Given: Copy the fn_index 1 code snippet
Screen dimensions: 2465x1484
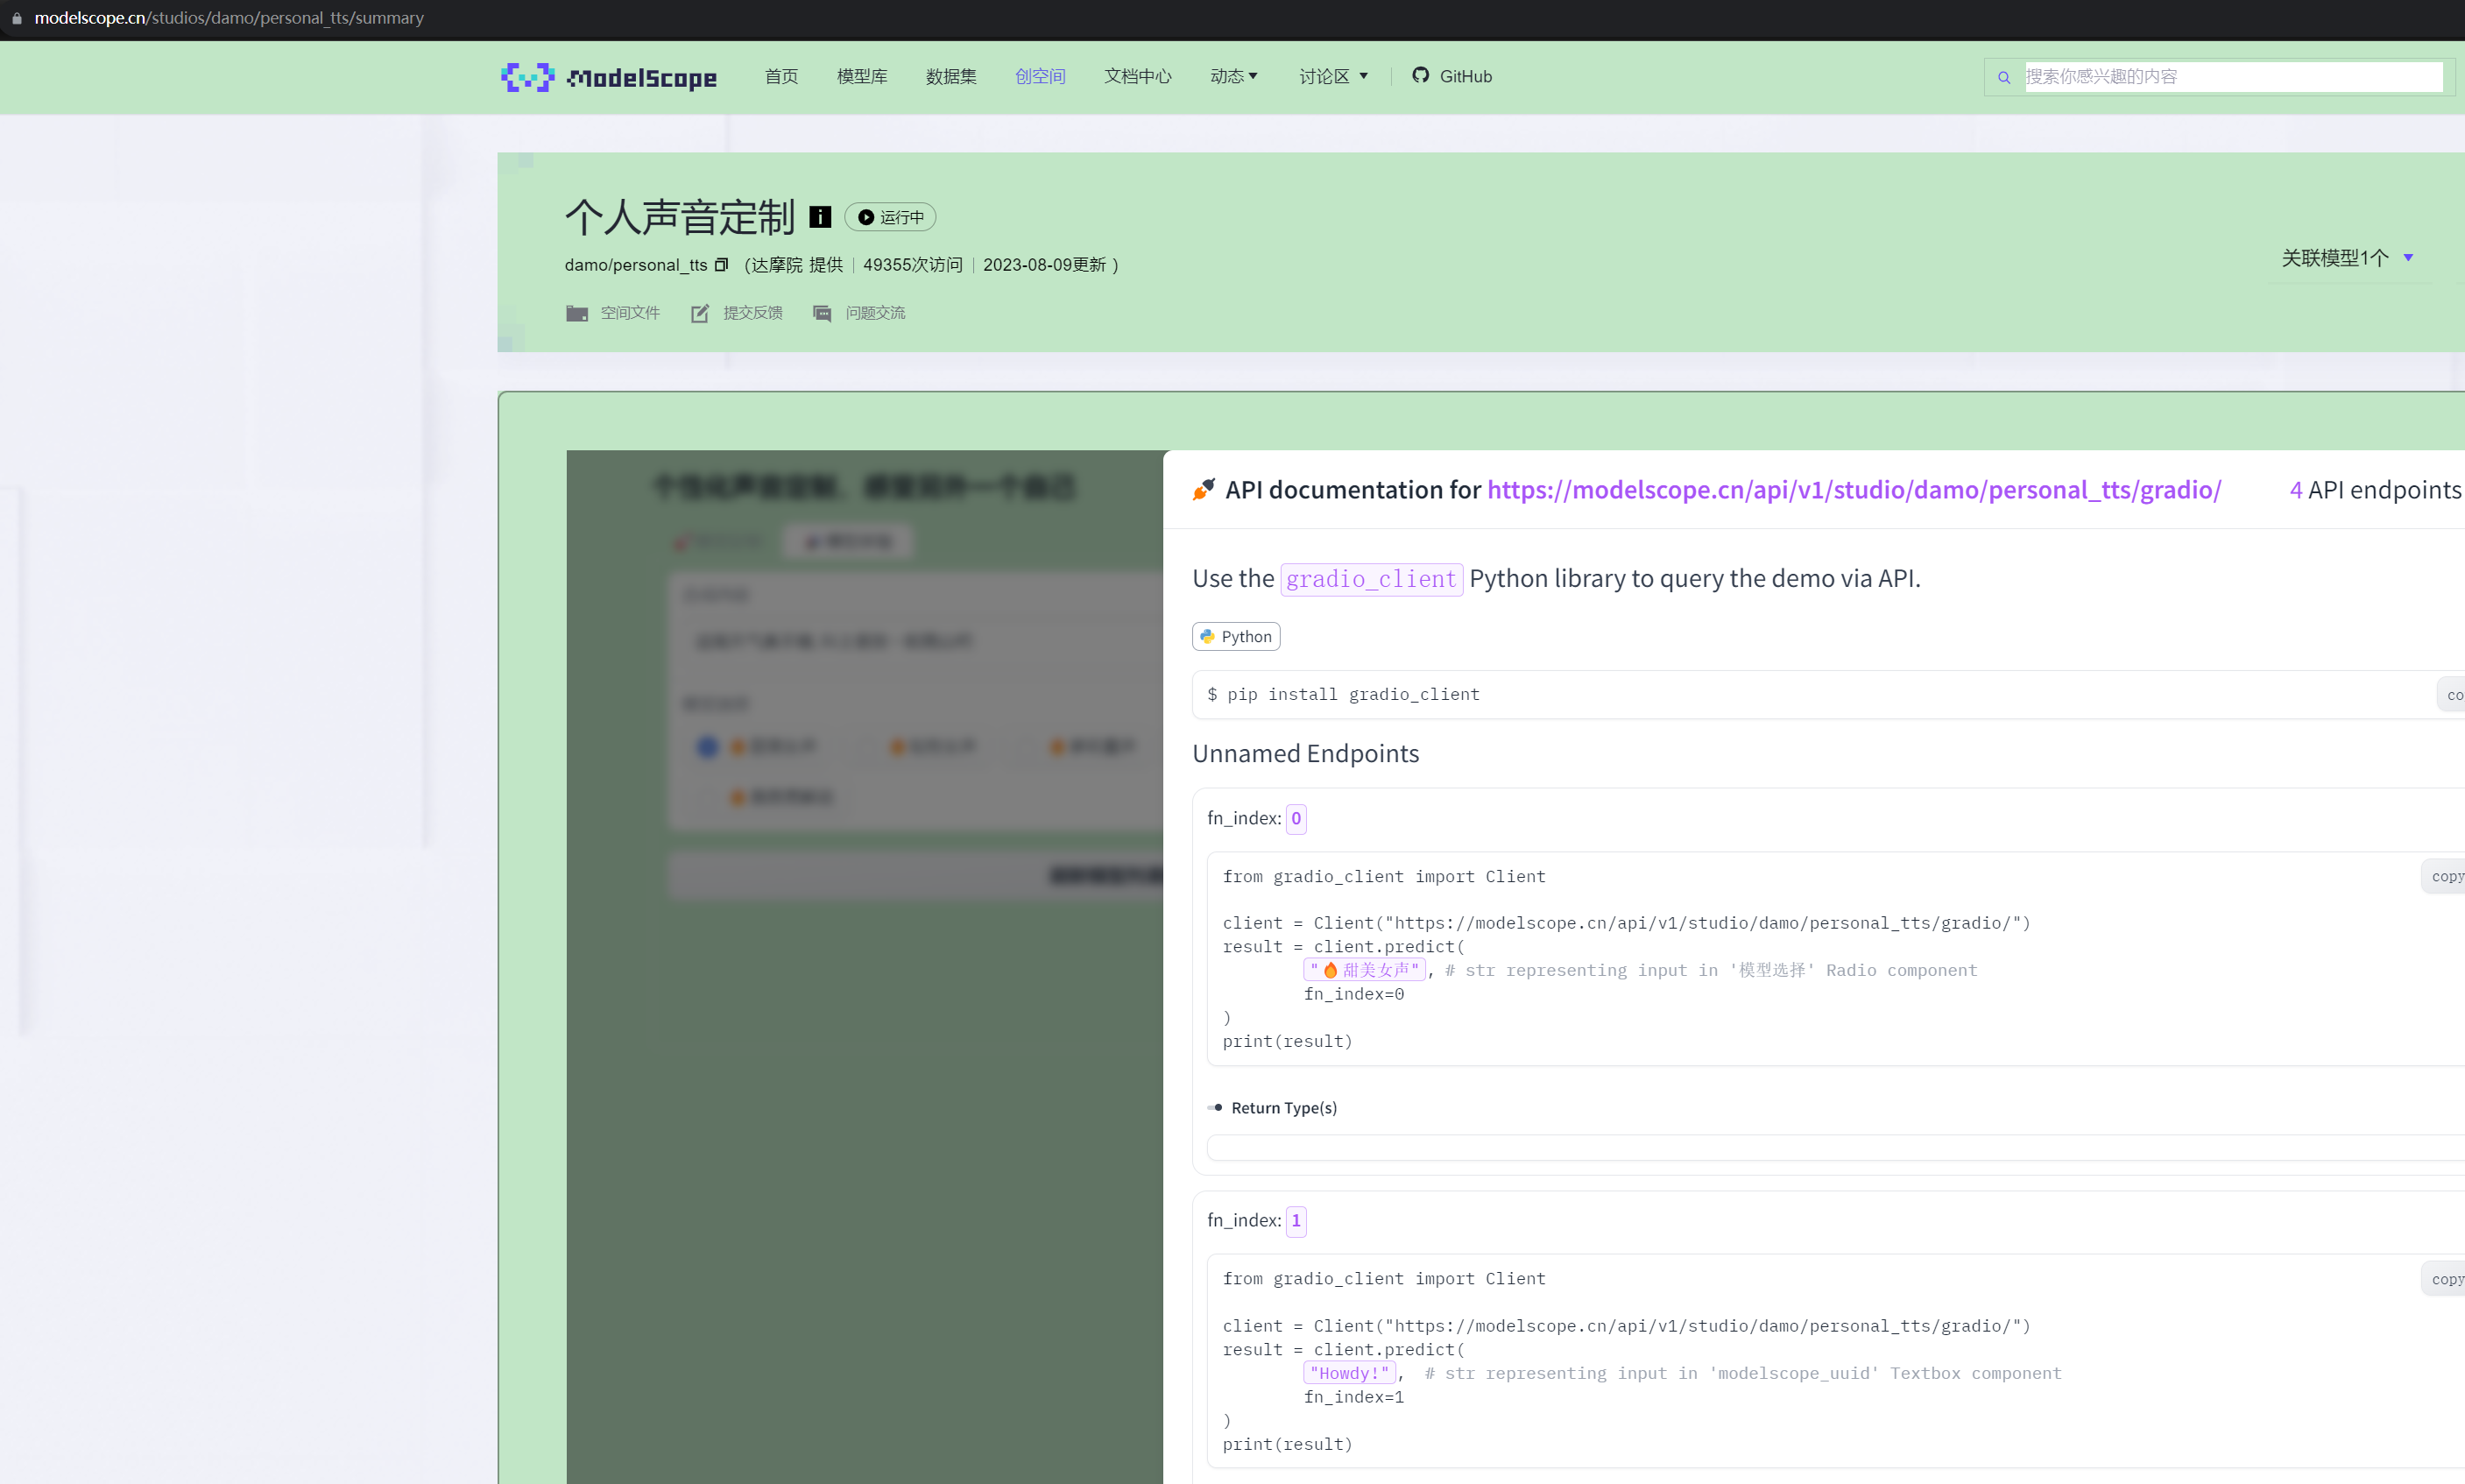Looking at the screenshot, I should click(x=2444, y=1280).
